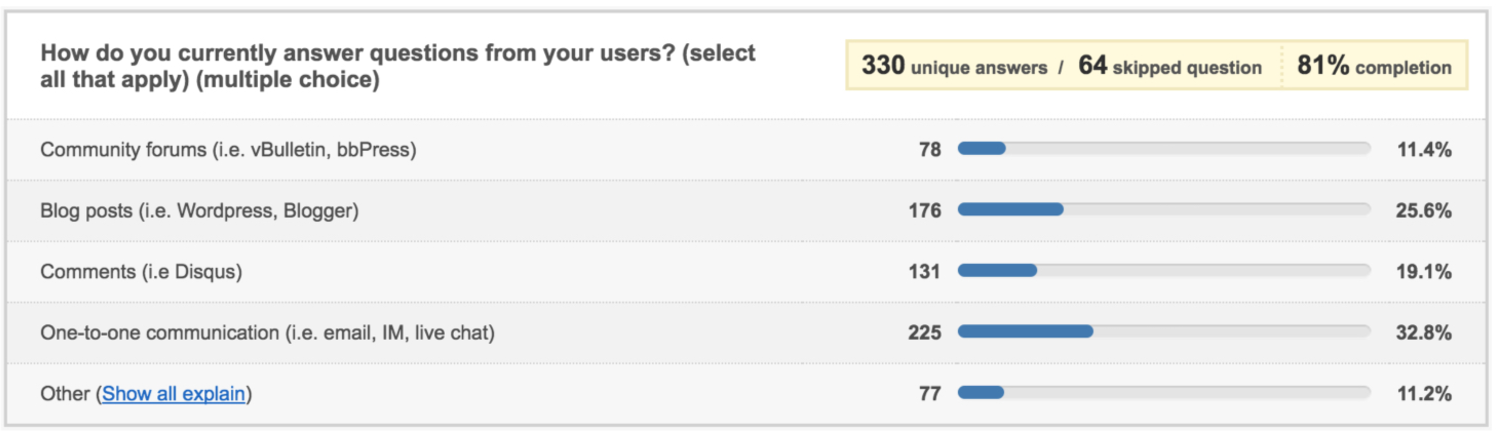Click the Blog posts progress bar

point(1164,210)
